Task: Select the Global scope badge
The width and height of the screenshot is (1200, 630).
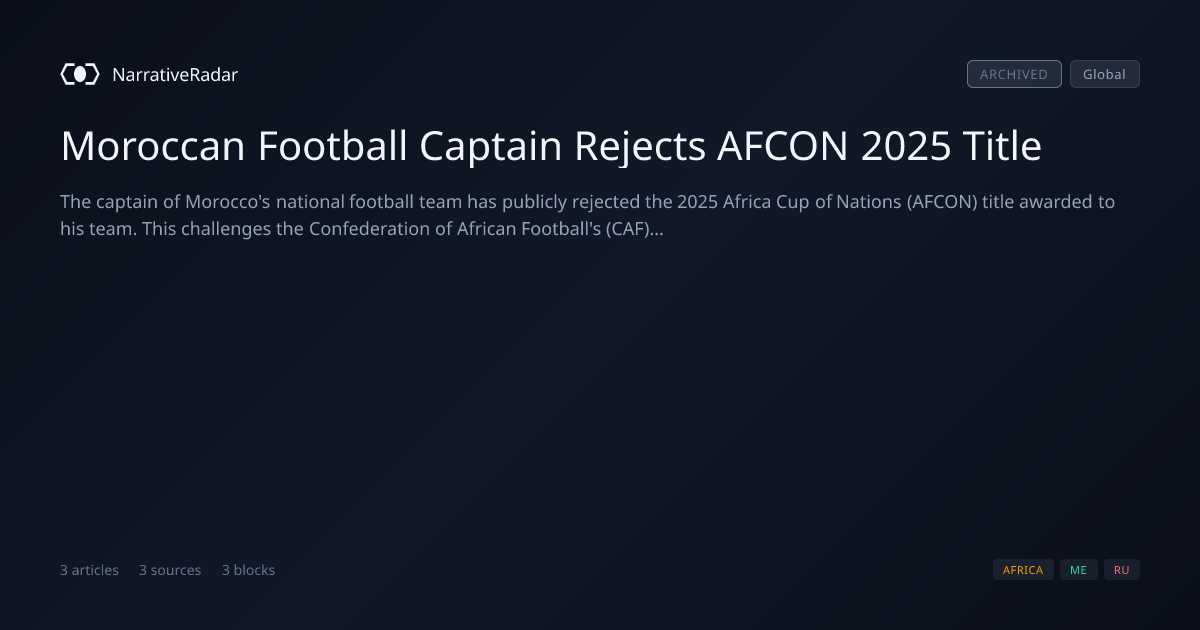Action: coord(1104,74)
